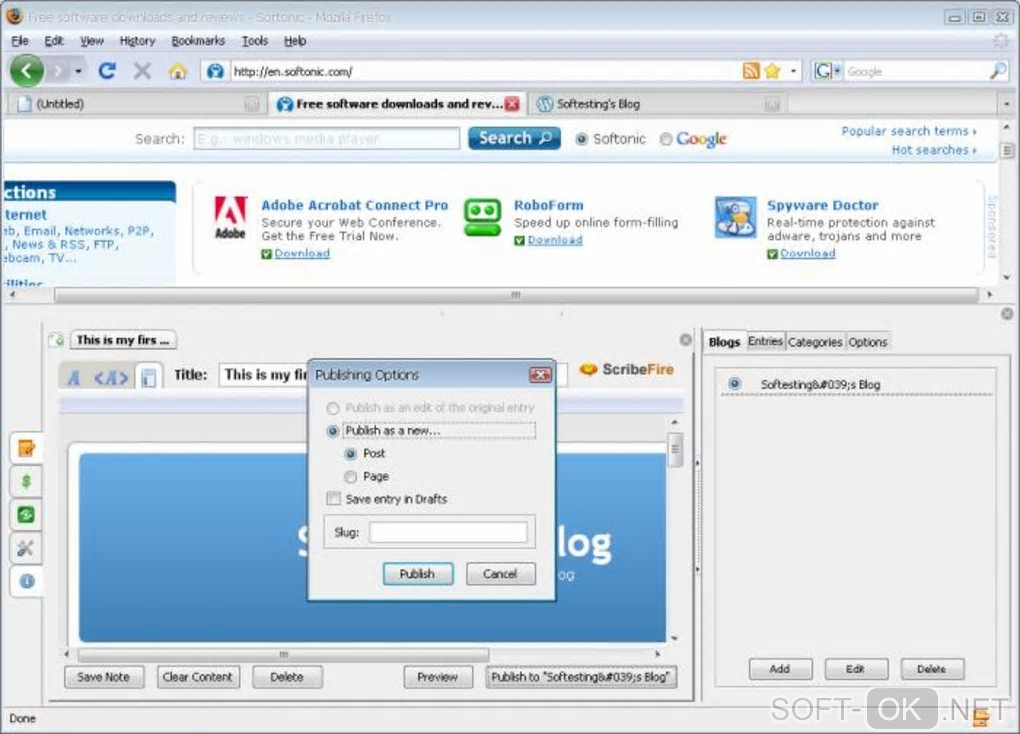This screenshot has height=734, width=1020.
Task: Bookmark page with the star icon
Action: (772, 71)
